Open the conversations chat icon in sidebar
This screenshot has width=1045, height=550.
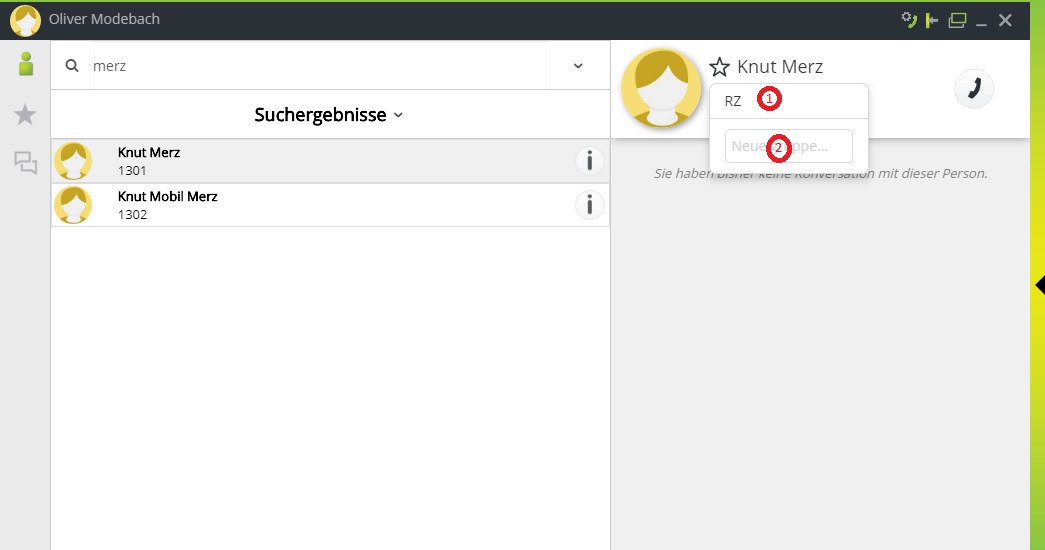click(x=25, y=163)
